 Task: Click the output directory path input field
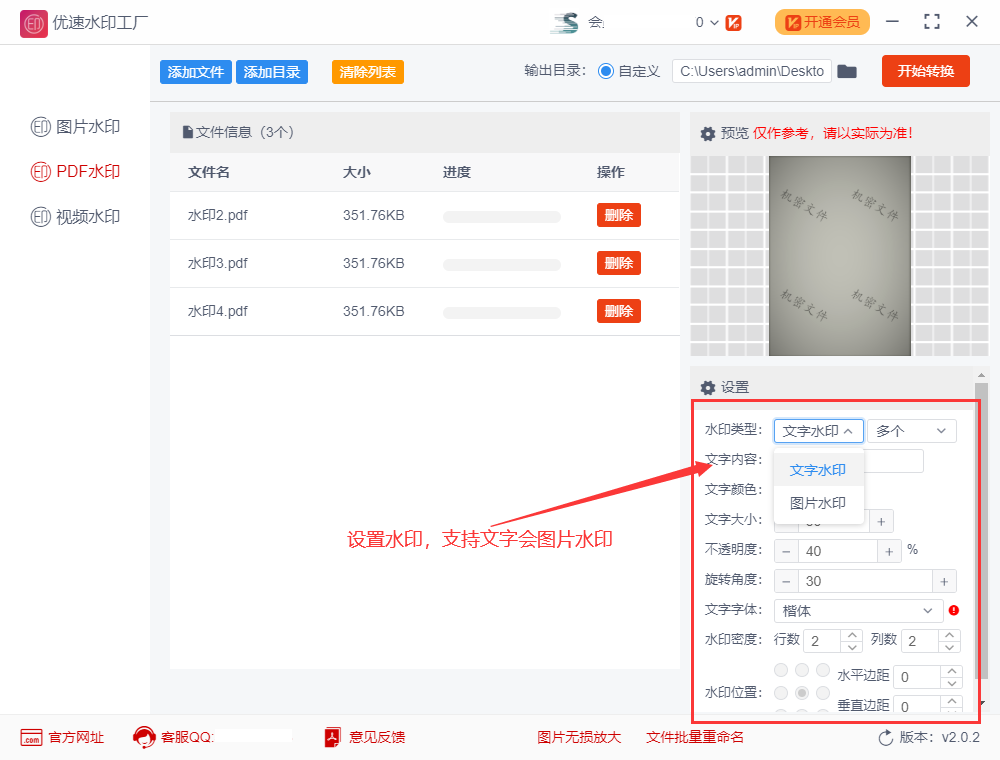pos(751,71)
